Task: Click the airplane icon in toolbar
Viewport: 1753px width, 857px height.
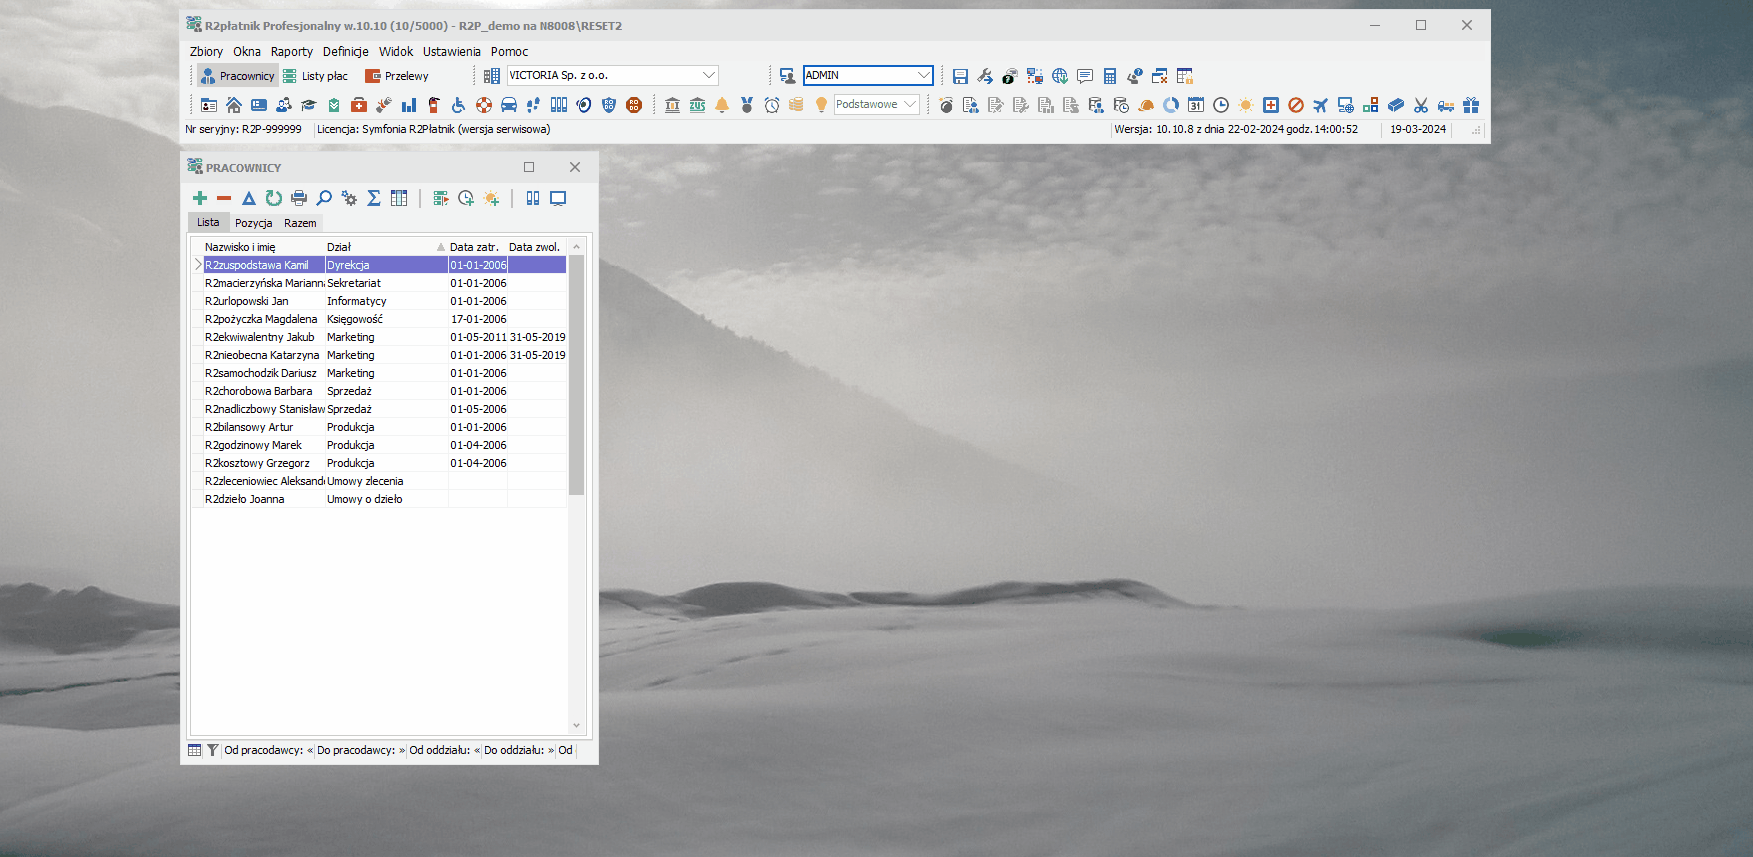Action: (x=1321, y=105)
